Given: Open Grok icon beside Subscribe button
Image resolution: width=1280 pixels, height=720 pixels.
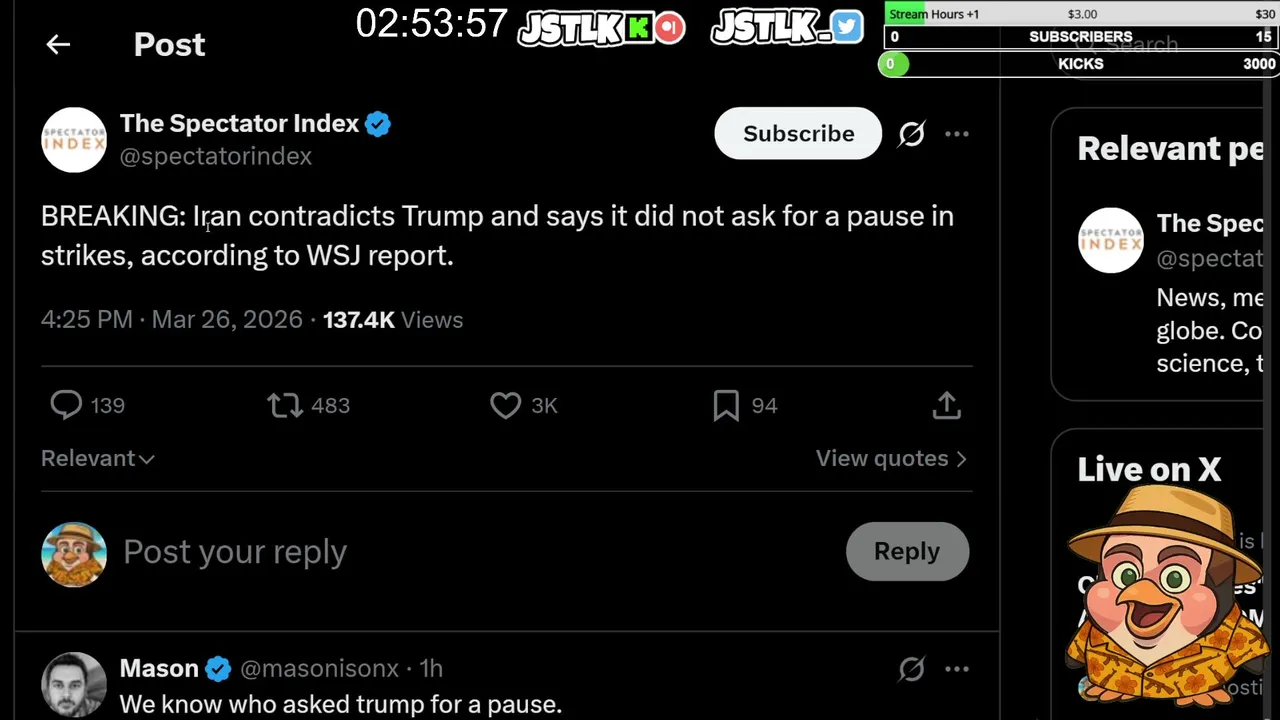Looking at the screenshot, I should [x=911, y=134].
